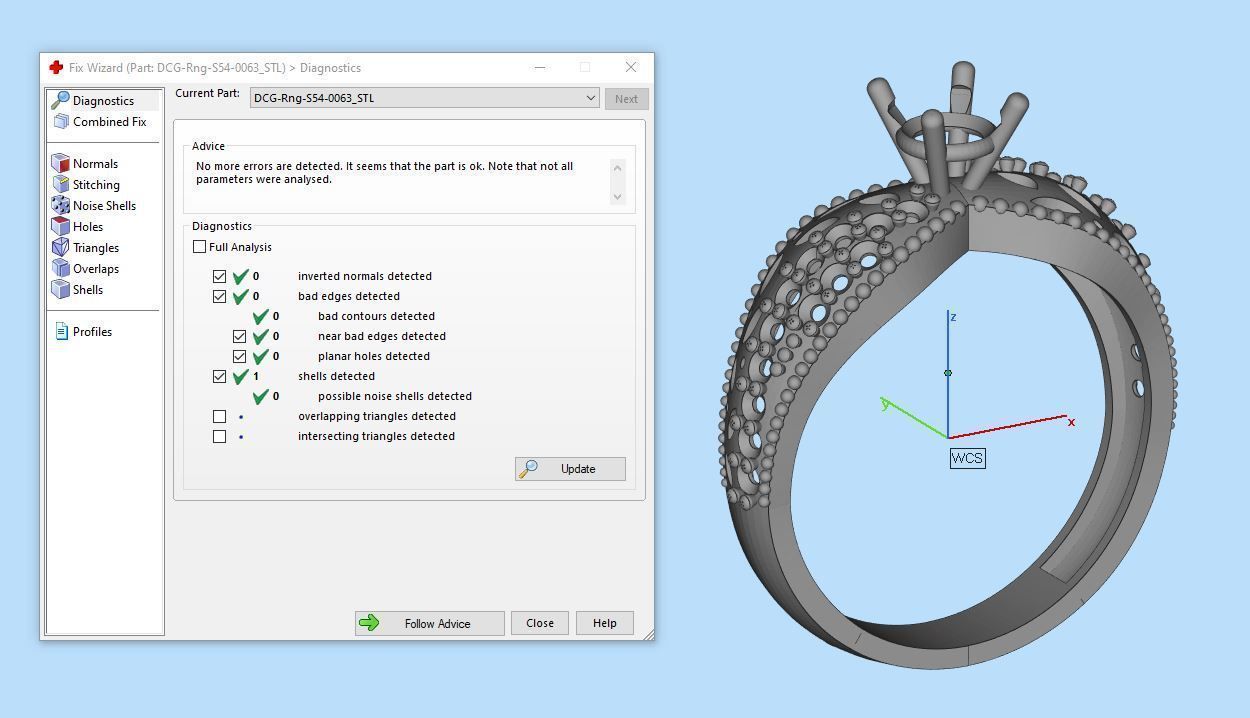Click the Update button
Screen dimensions: 1250x718
(x=570, y=468)
